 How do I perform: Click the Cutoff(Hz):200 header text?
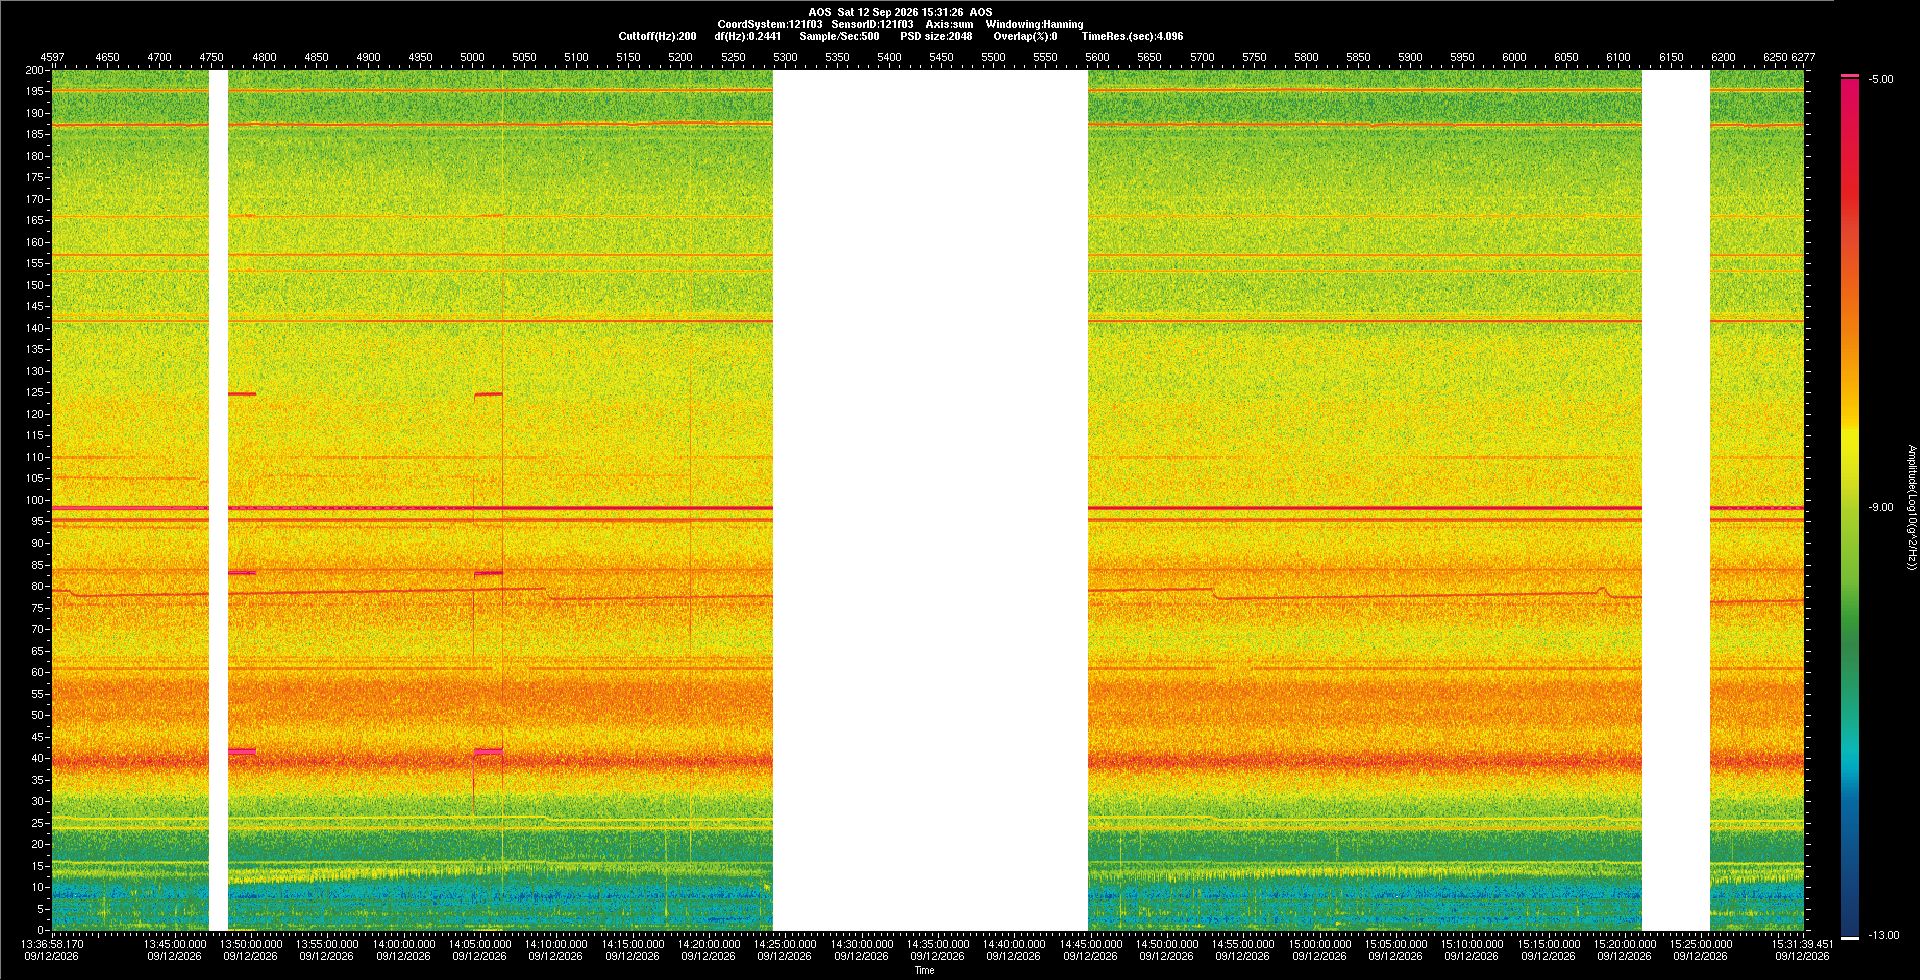(x=657, y=36)
